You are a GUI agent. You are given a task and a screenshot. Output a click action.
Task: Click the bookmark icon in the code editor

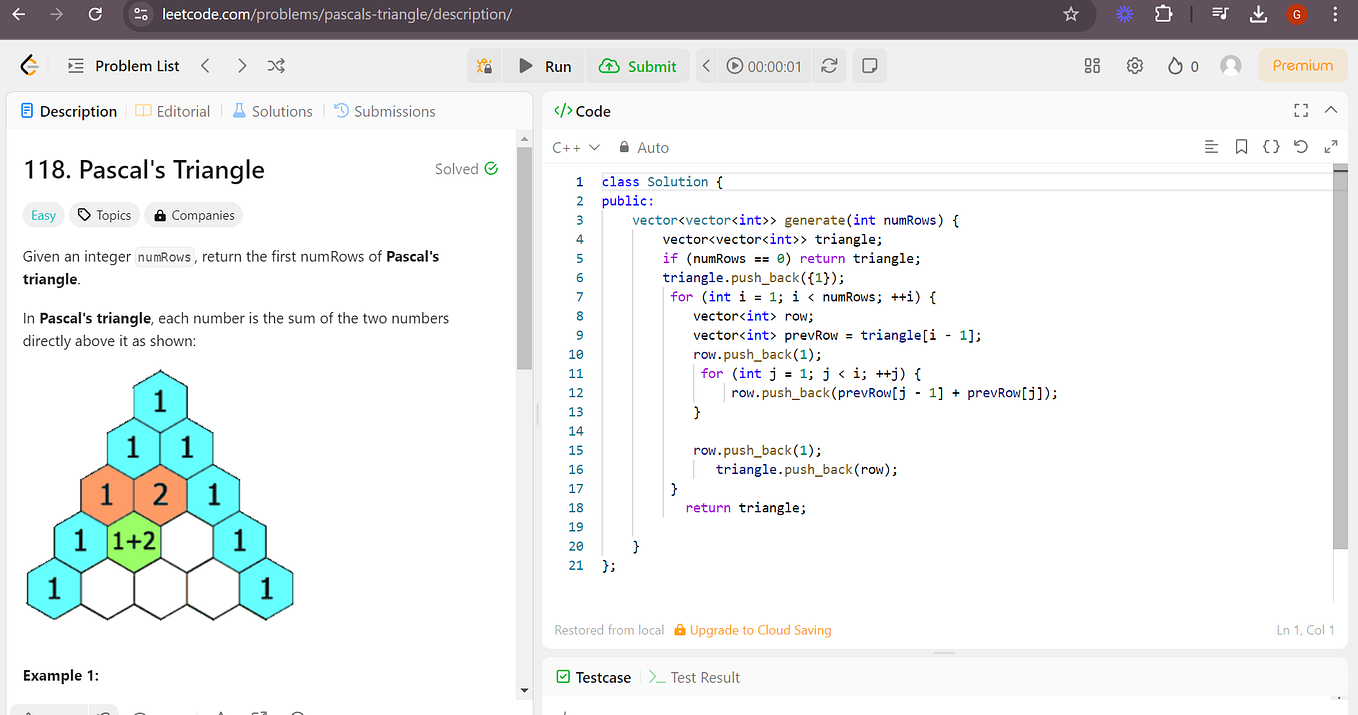[x=1241, y=147]
